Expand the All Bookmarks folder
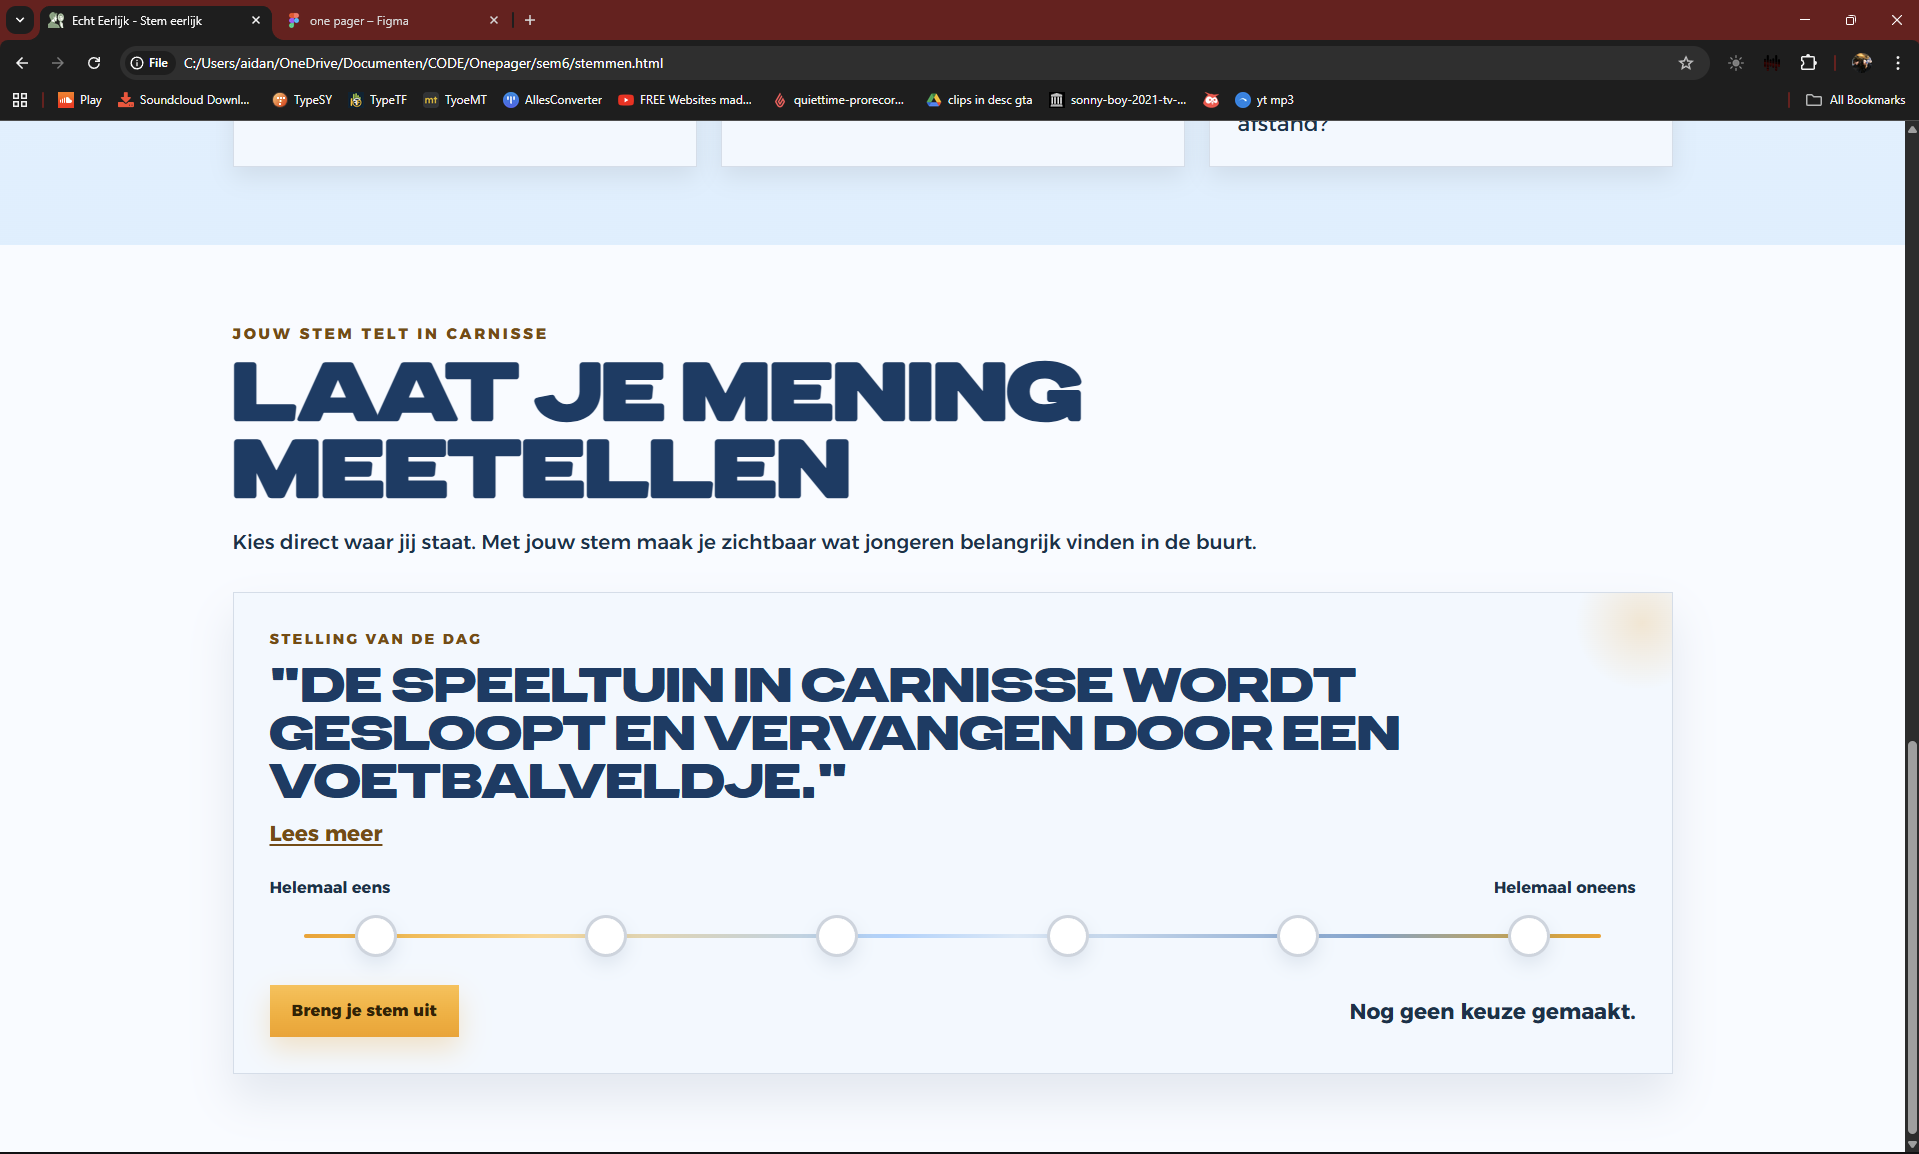The height and width of the screenshot is (1154, 1919). [x=1854, y=100]
